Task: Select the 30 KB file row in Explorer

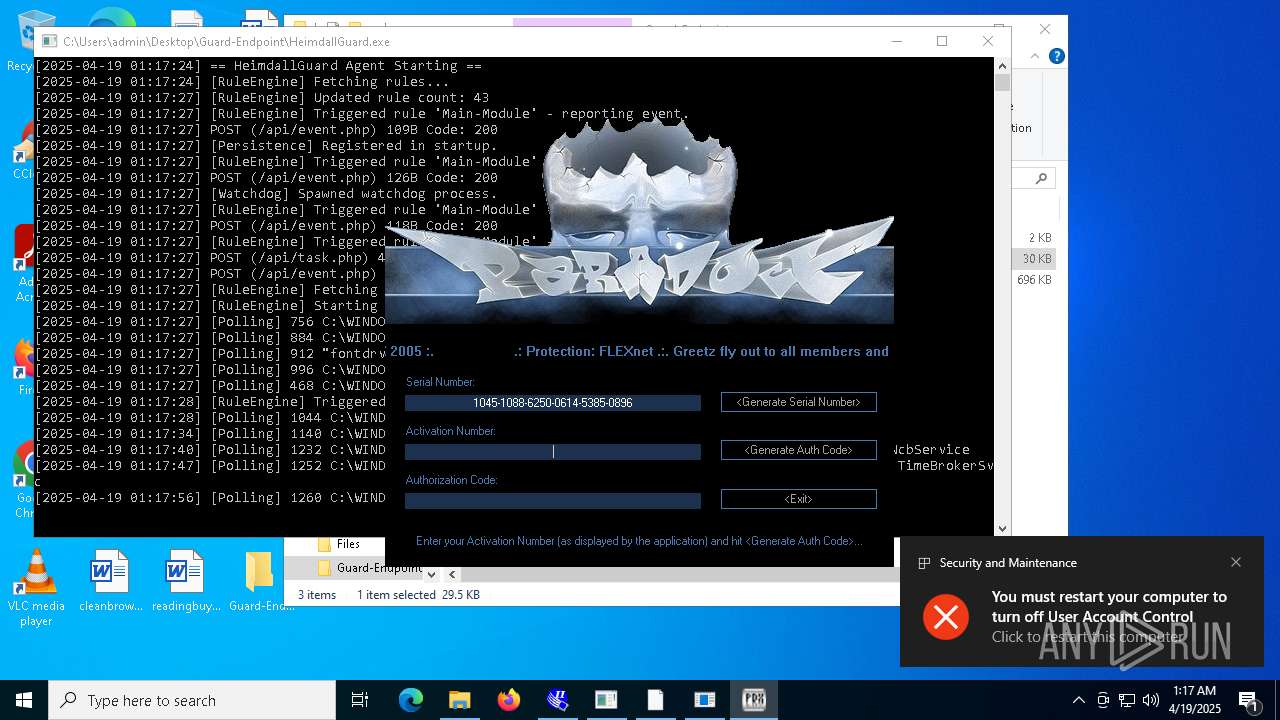Action: click(1033, 259)
